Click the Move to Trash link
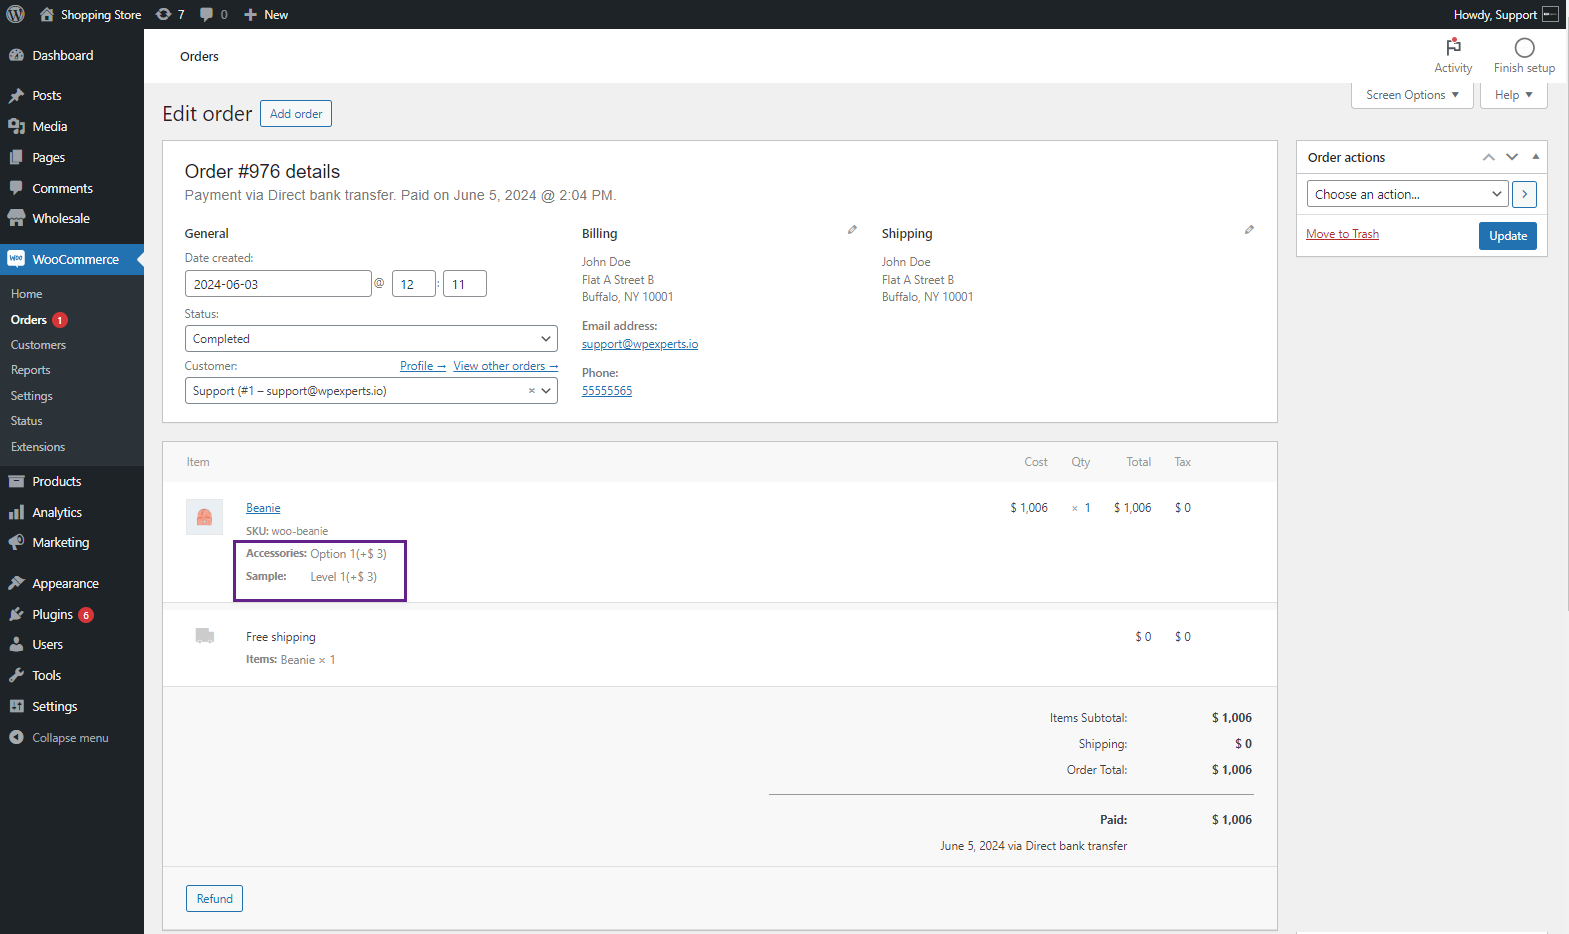 coord(1342,234)
